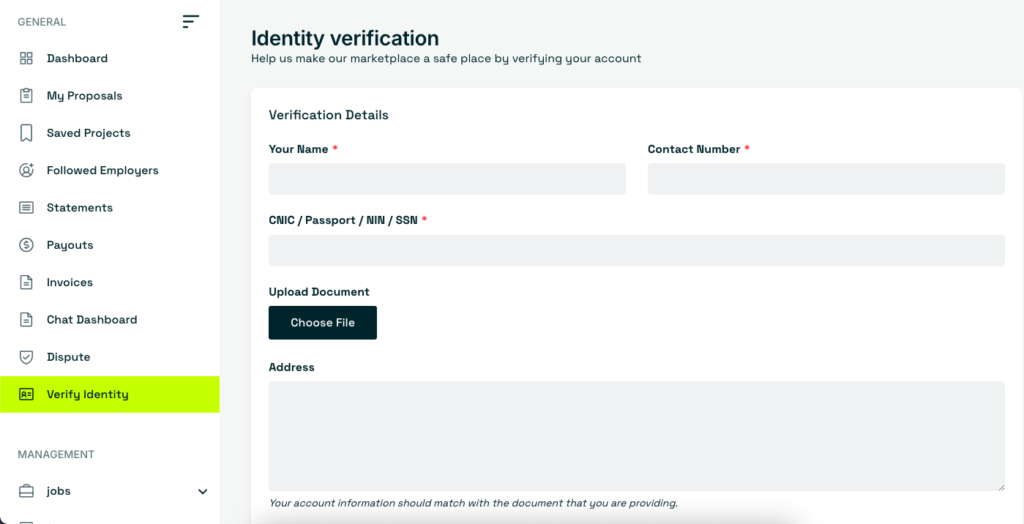
Task: Focus the Your Name input field
Action: (x=447, y=179)
